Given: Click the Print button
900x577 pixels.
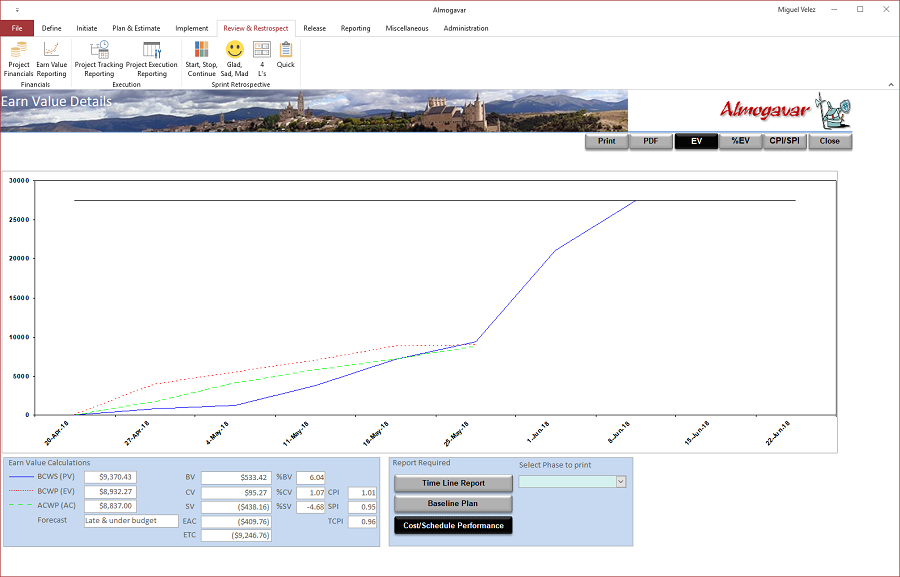Looking at the screenshot, I should [x=607, y=141].
